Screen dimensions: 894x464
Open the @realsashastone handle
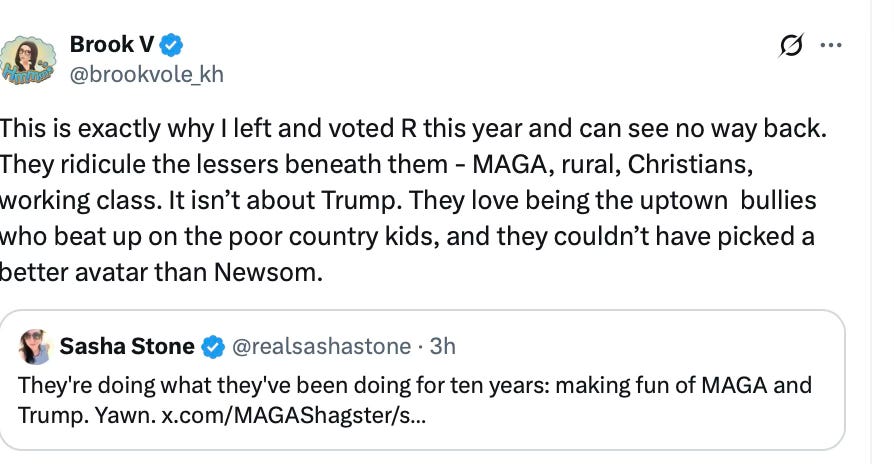[x=321, y=347]
